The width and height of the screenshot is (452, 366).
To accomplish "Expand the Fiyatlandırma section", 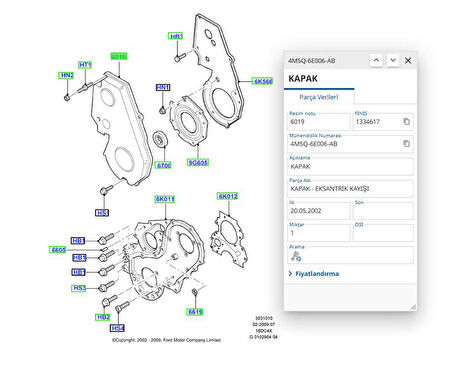I will [x=314, y=274].
